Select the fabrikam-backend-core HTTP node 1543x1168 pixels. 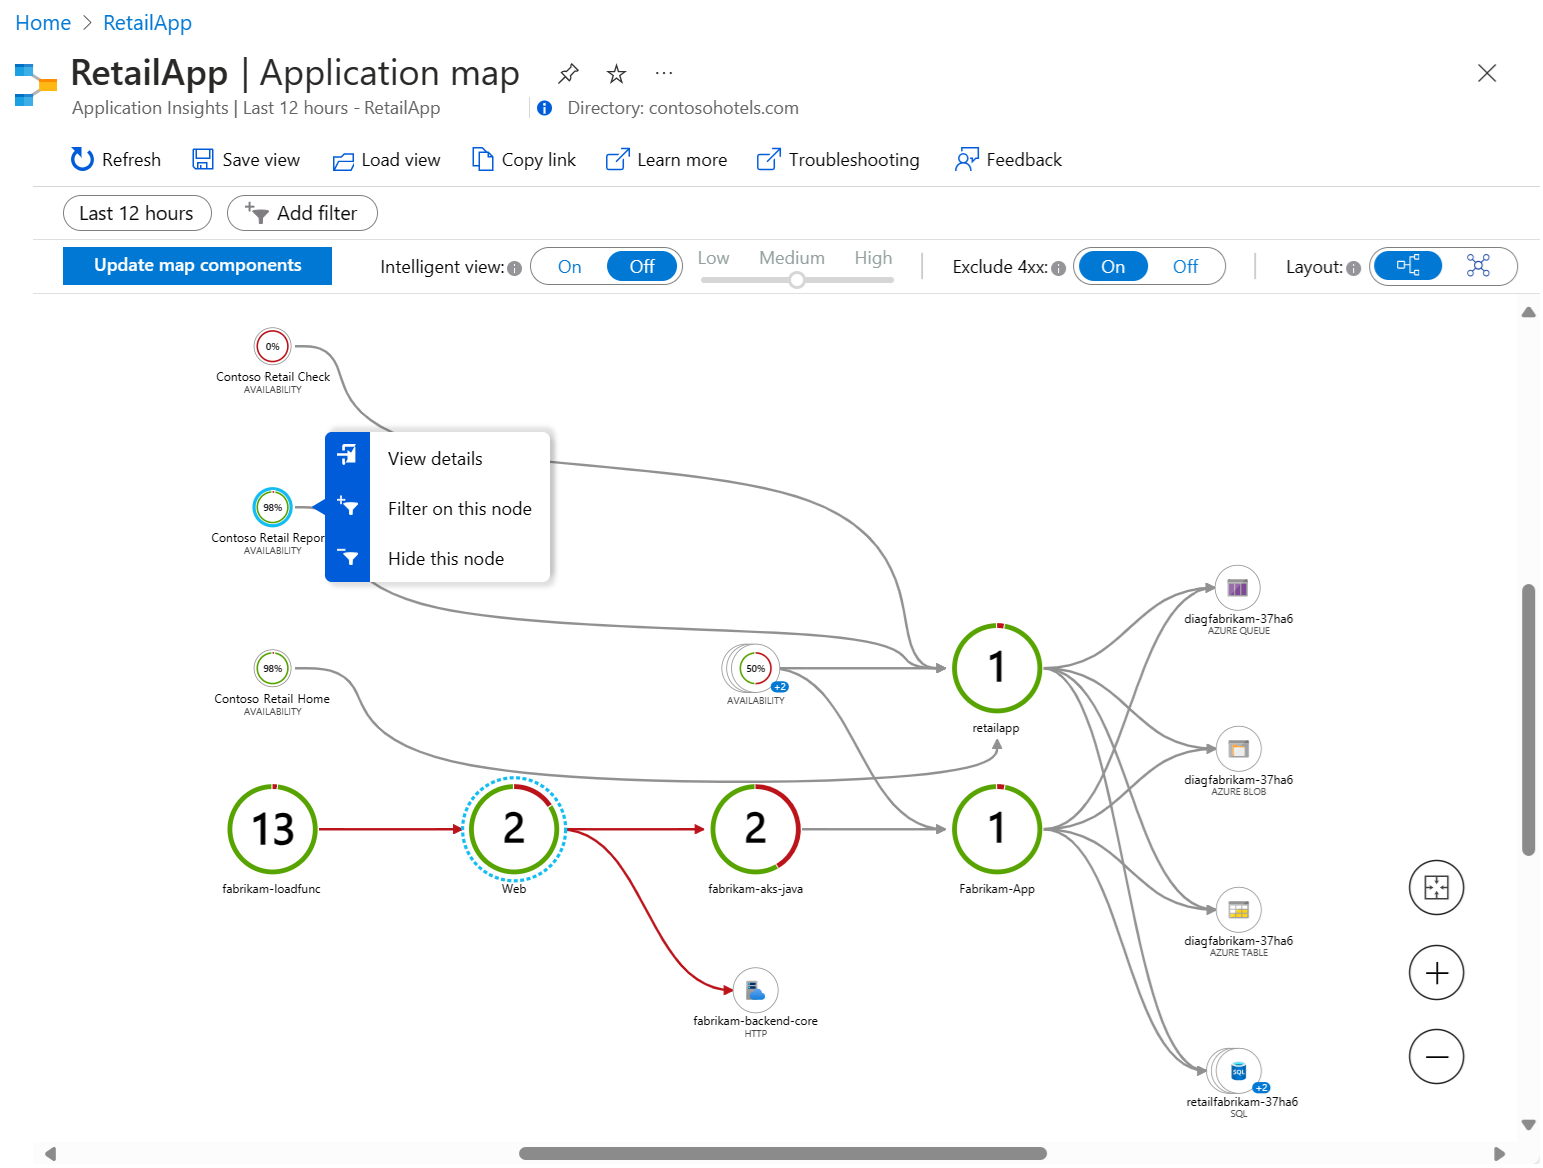pos(755,991)
